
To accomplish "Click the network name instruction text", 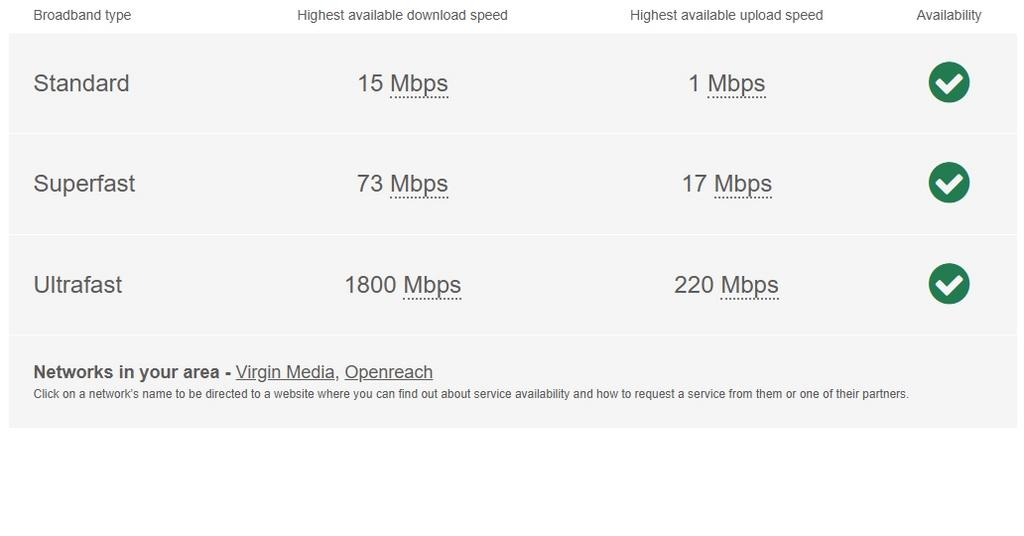I will coord(470,394).
